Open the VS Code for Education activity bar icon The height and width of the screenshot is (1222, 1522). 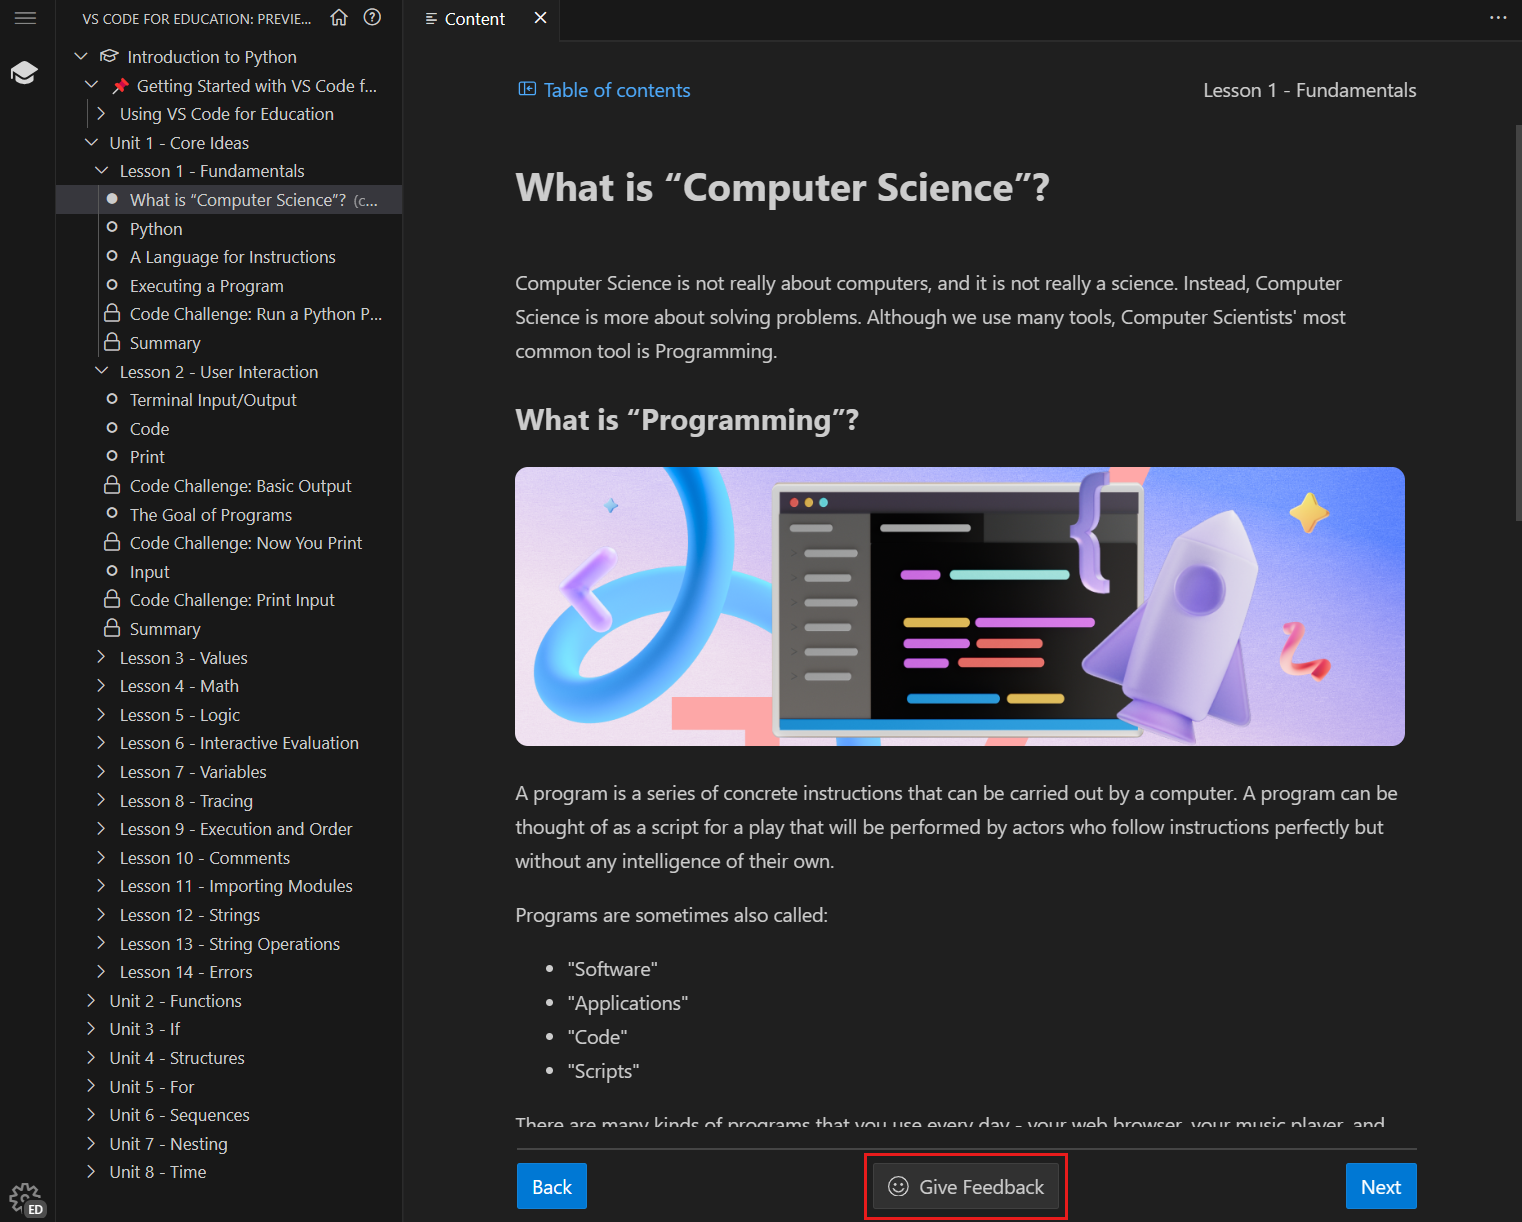[24, 71]
